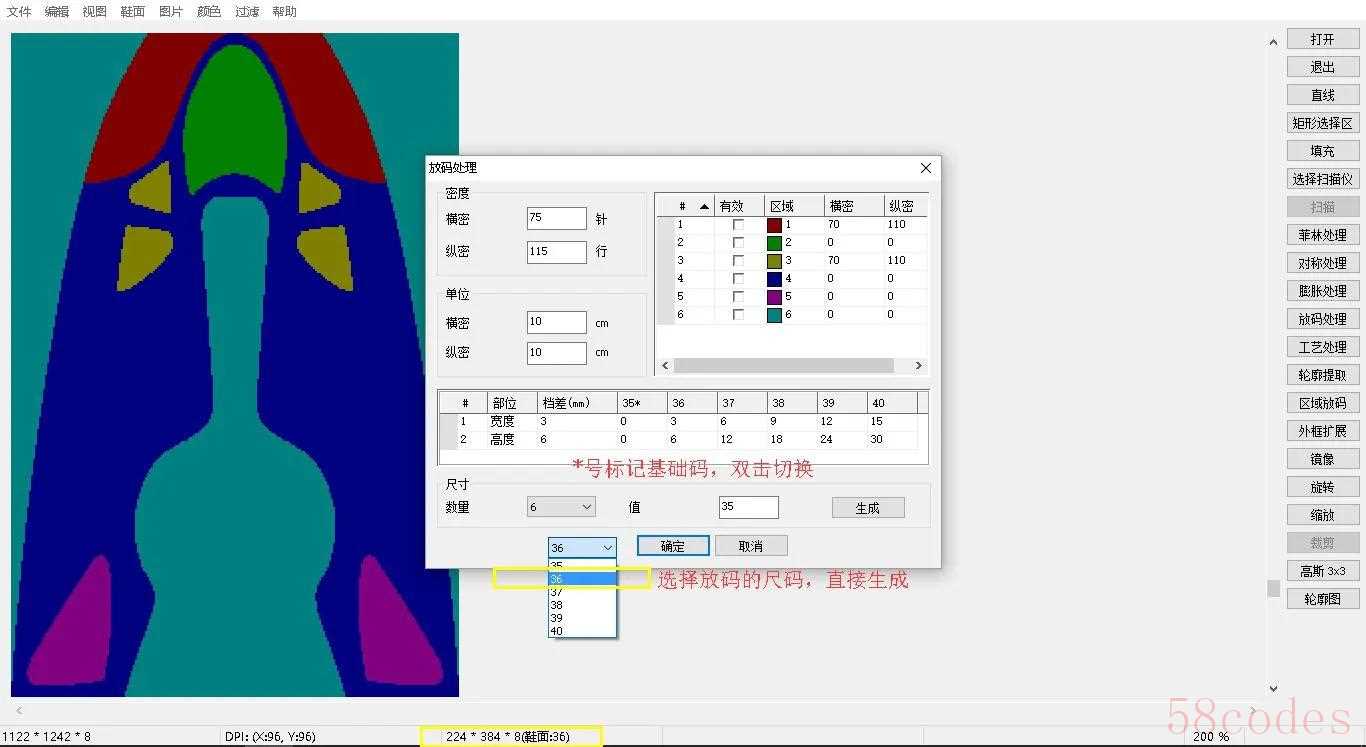Viewport: 1366px width, 747px height.
Task: Click the 菲林处理 tool button
Action: coord(1322,235)
